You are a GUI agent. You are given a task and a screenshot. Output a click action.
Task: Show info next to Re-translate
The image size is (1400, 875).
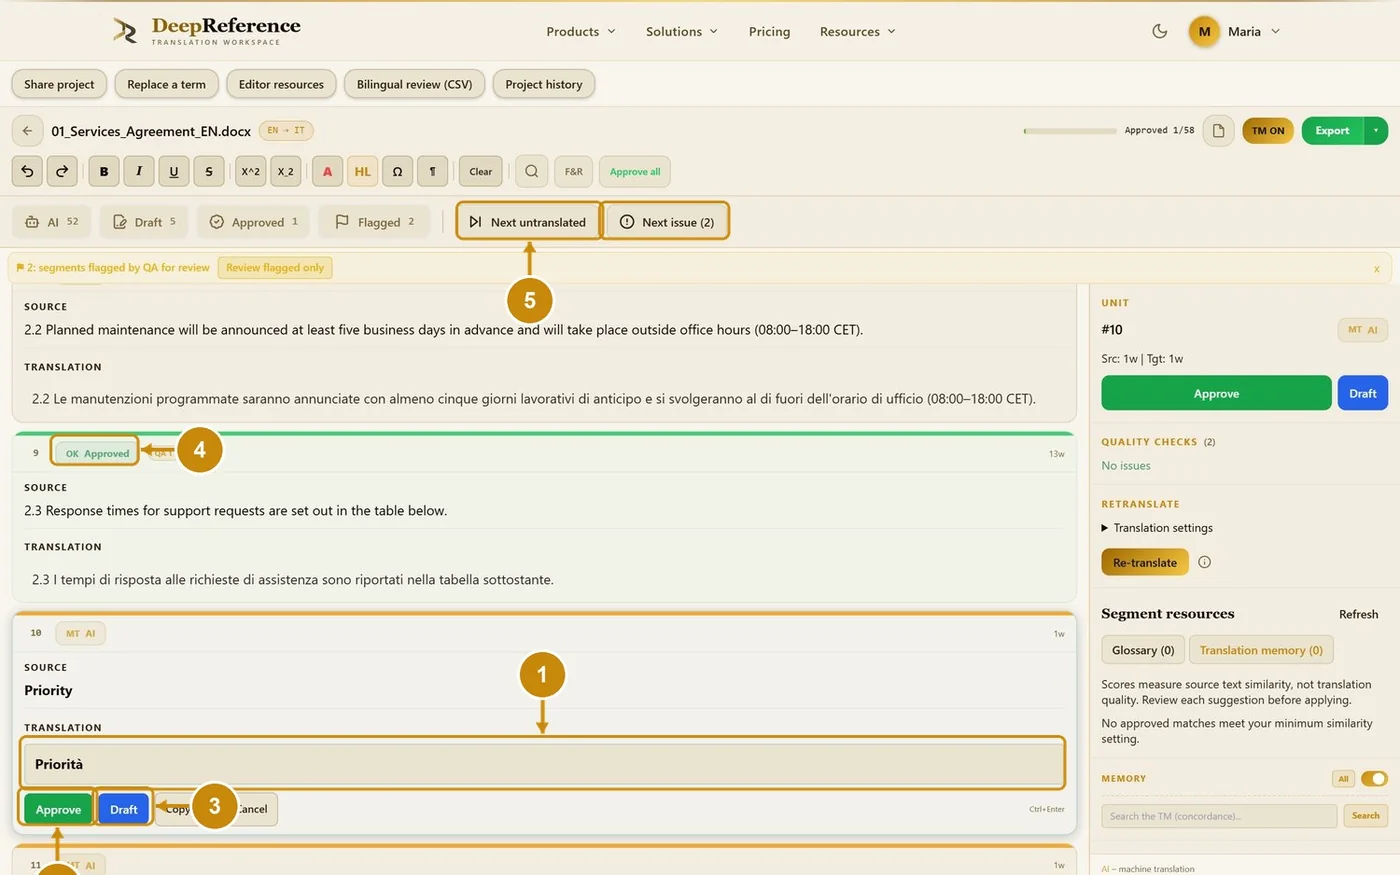[x=1204, y=562]
